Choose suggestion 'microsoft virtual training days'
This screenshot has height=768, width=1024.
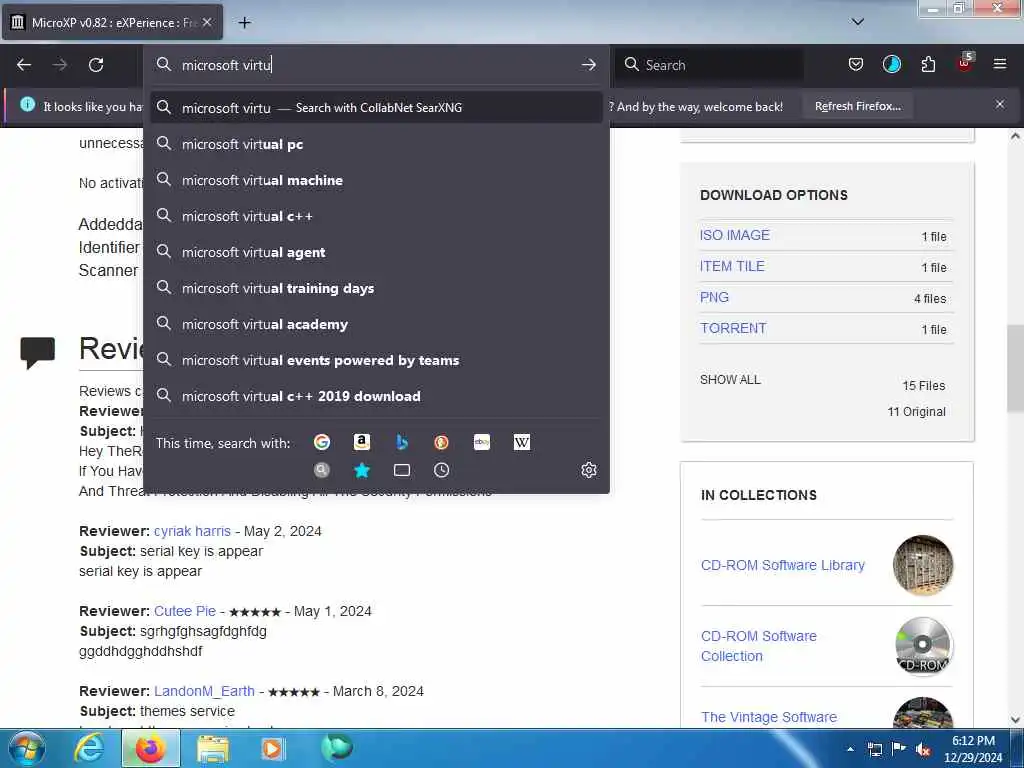click(376, 288)
